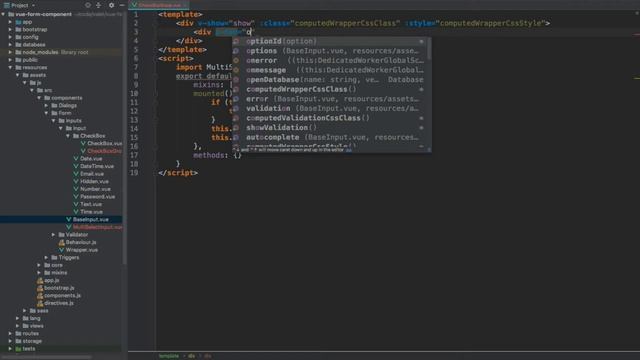Viewport: 640px width, 360px height.
Task: Expand the app folder
Action: (11, 22)
